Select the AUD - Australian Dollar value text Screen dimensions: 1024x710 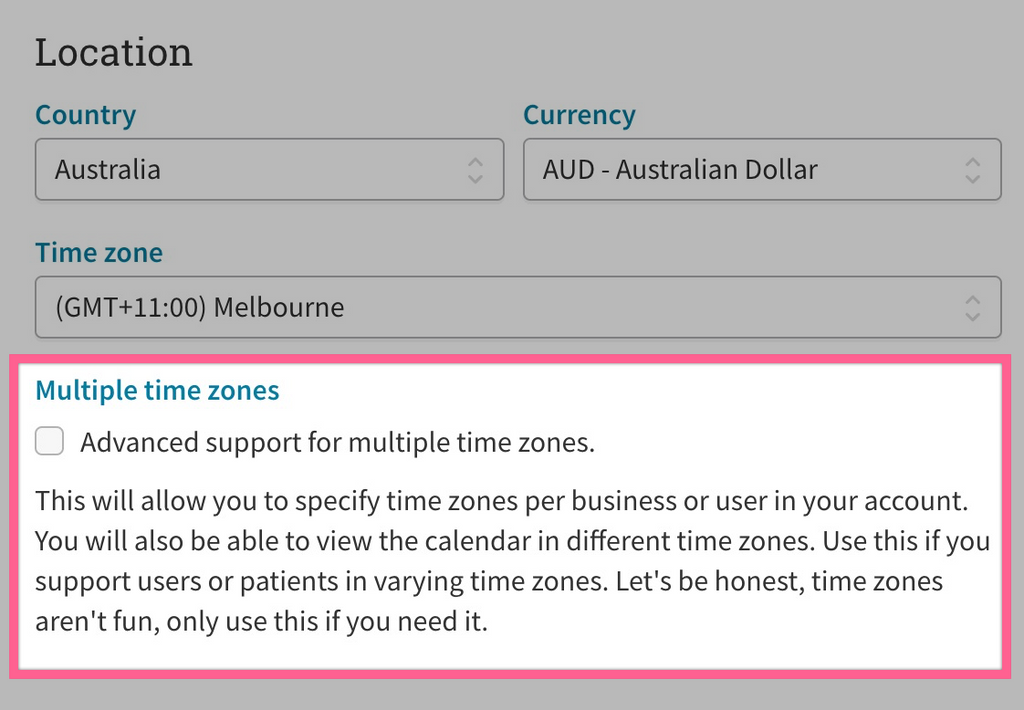click(677, 169)
